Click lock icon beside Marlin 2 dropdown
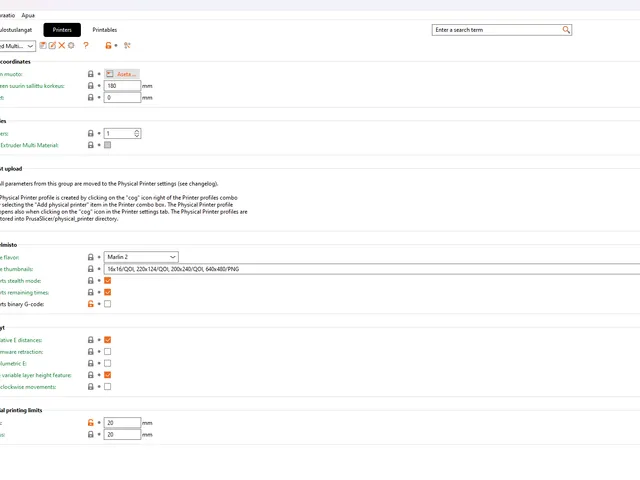This screenshot has height=480, width=640. pyautogui.click(x=91, y=257)
